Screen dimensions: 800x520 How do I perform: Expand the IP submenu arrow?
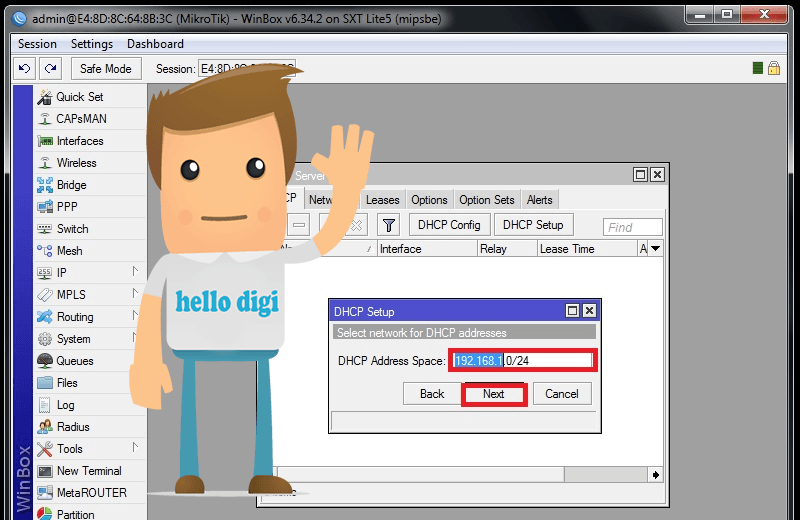[135, 271]
